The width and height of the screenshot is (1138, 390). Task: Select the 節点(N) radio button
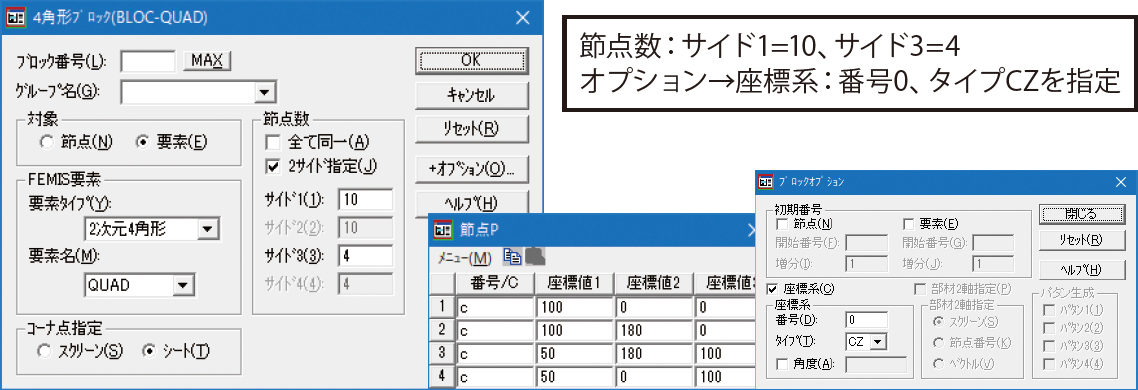coord(47,142)
